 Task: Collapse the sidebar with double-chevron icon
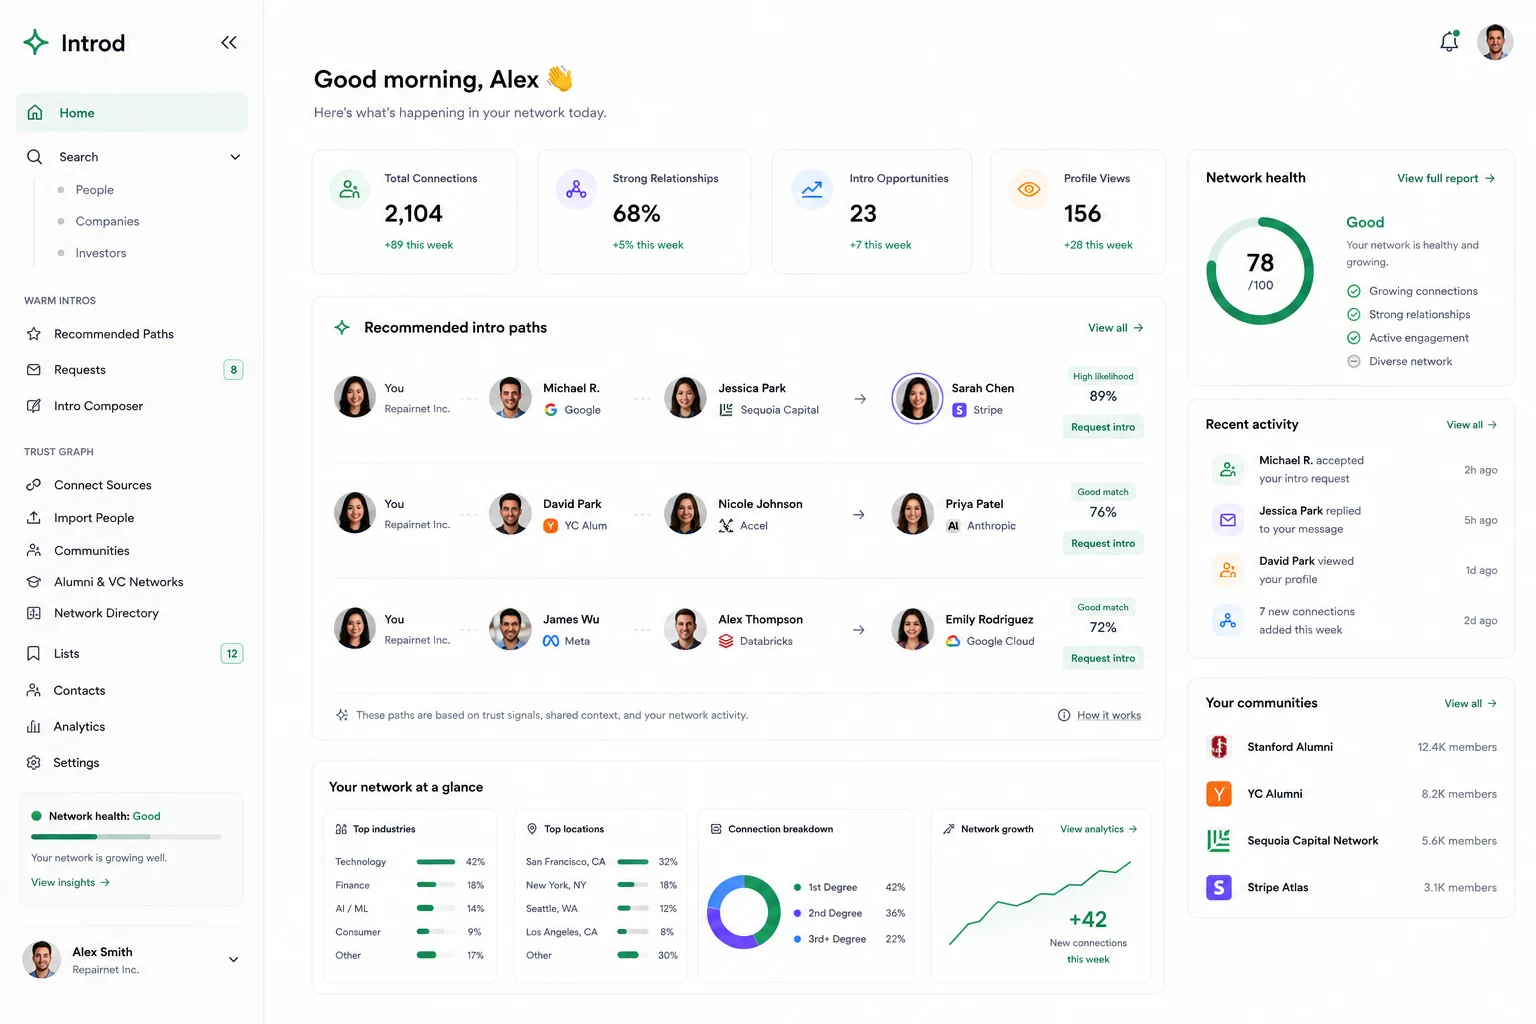[x=229, y=42]
